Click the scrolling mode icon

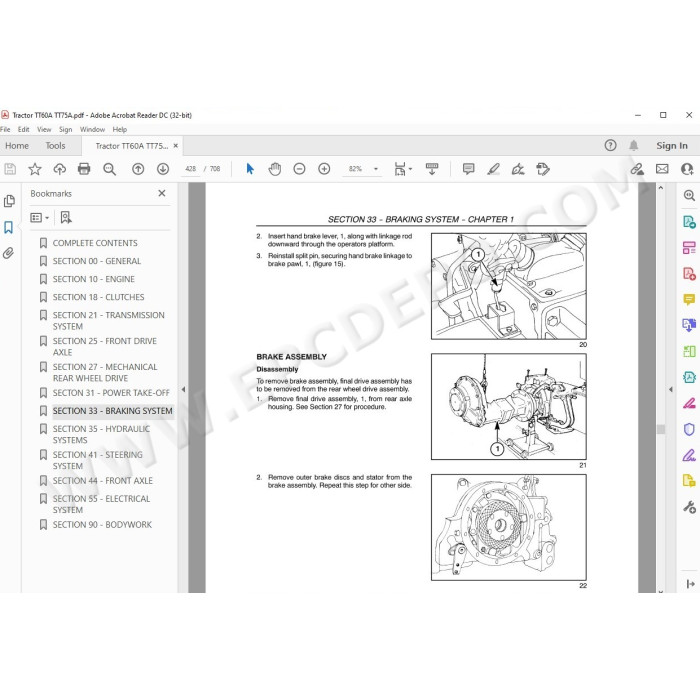[432, 169]
